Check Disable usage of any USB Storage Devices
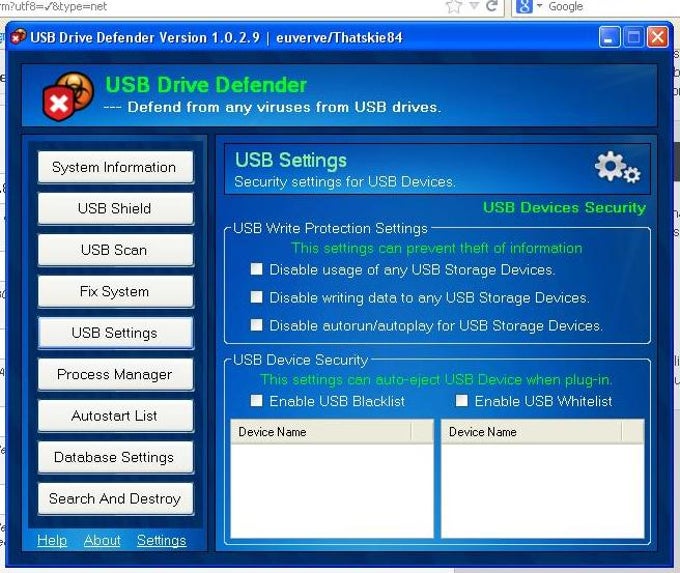The width and height of the screenshot is (680, 573). [256, 269]
